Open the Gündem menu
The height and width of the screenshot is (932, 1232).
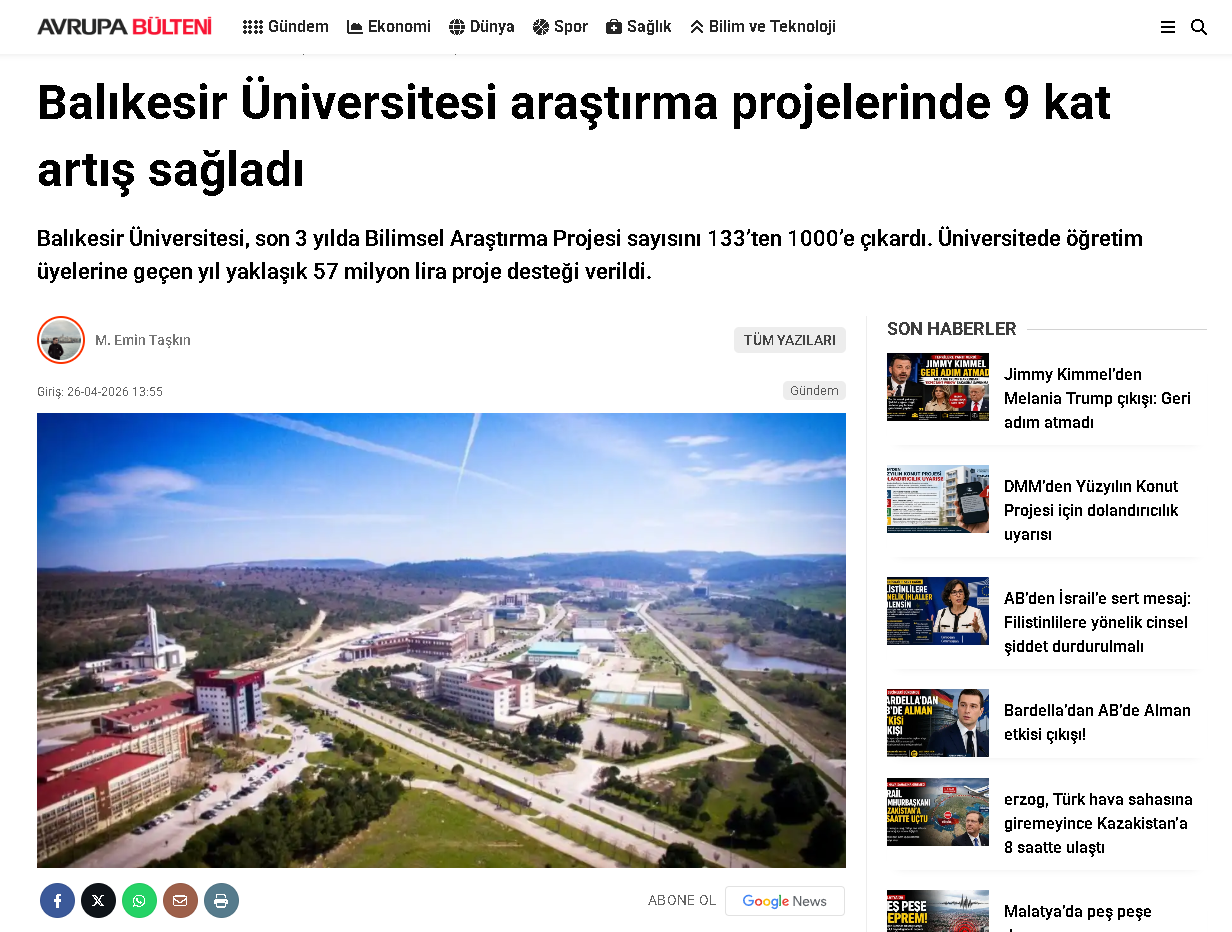[x=286, y=27]
